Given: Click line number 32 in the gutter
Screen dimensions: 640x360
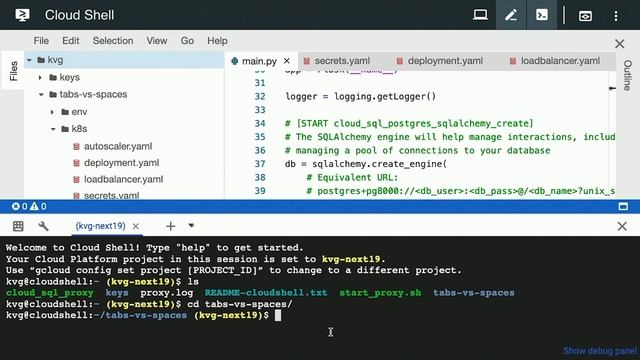Looking at the screenshot, I should pyautogui.click(x=260, y=97).
